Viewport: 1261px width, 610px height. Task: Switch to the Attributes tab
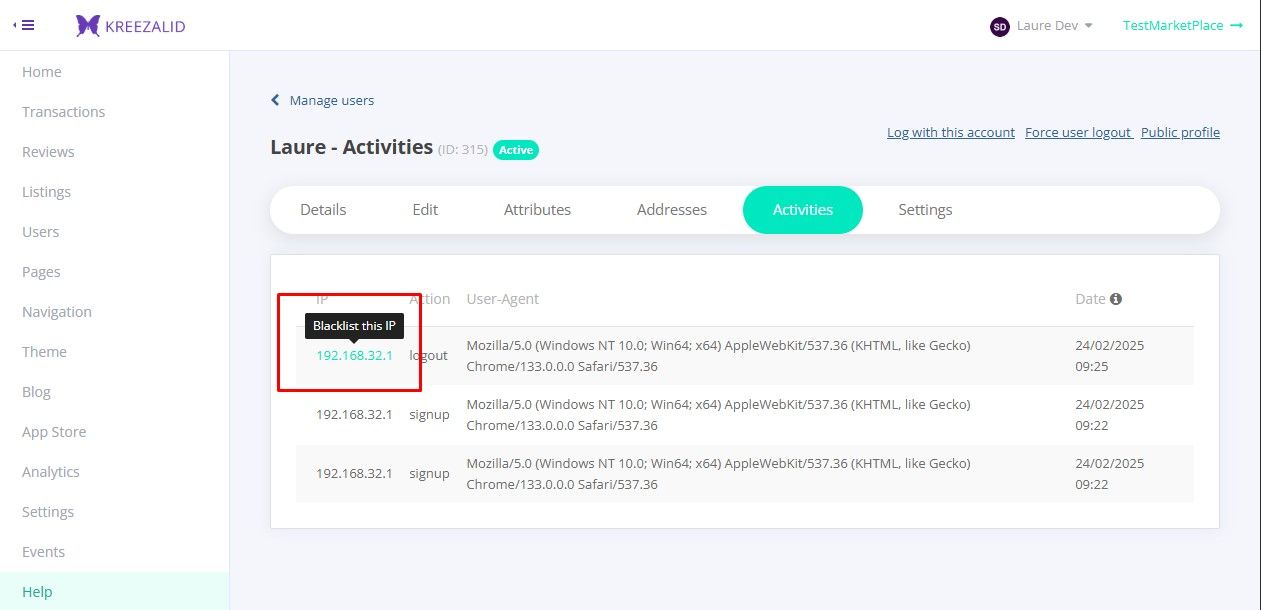pos(537,210)
